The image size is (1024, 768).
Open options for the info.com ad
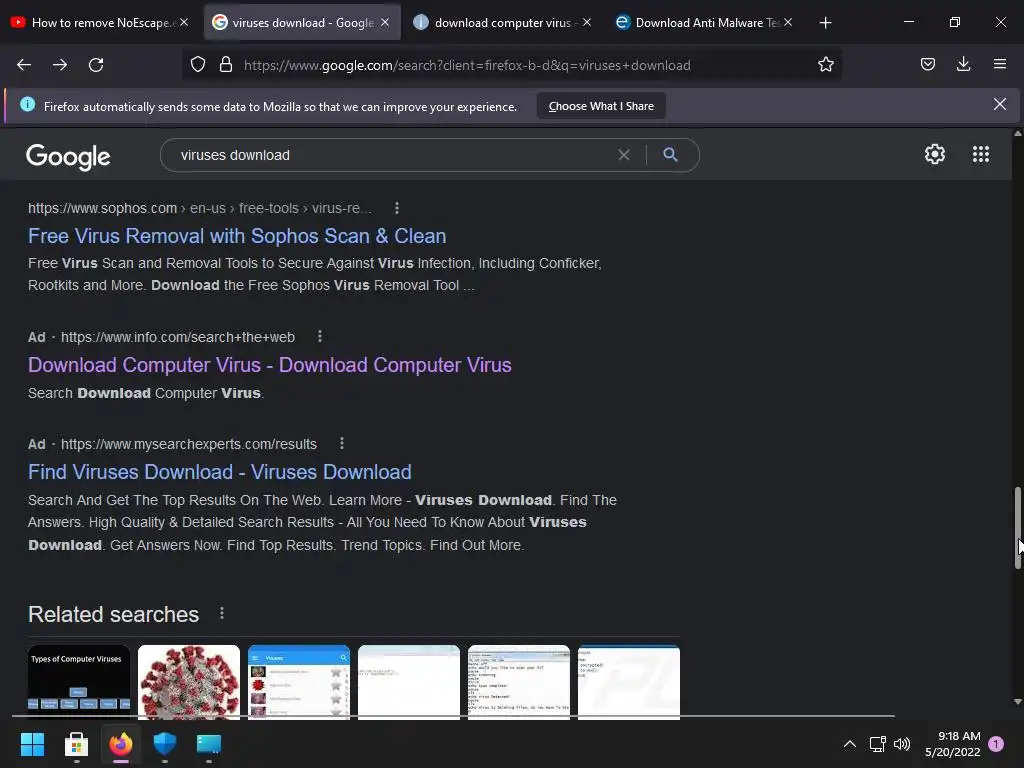coord(319,336)
